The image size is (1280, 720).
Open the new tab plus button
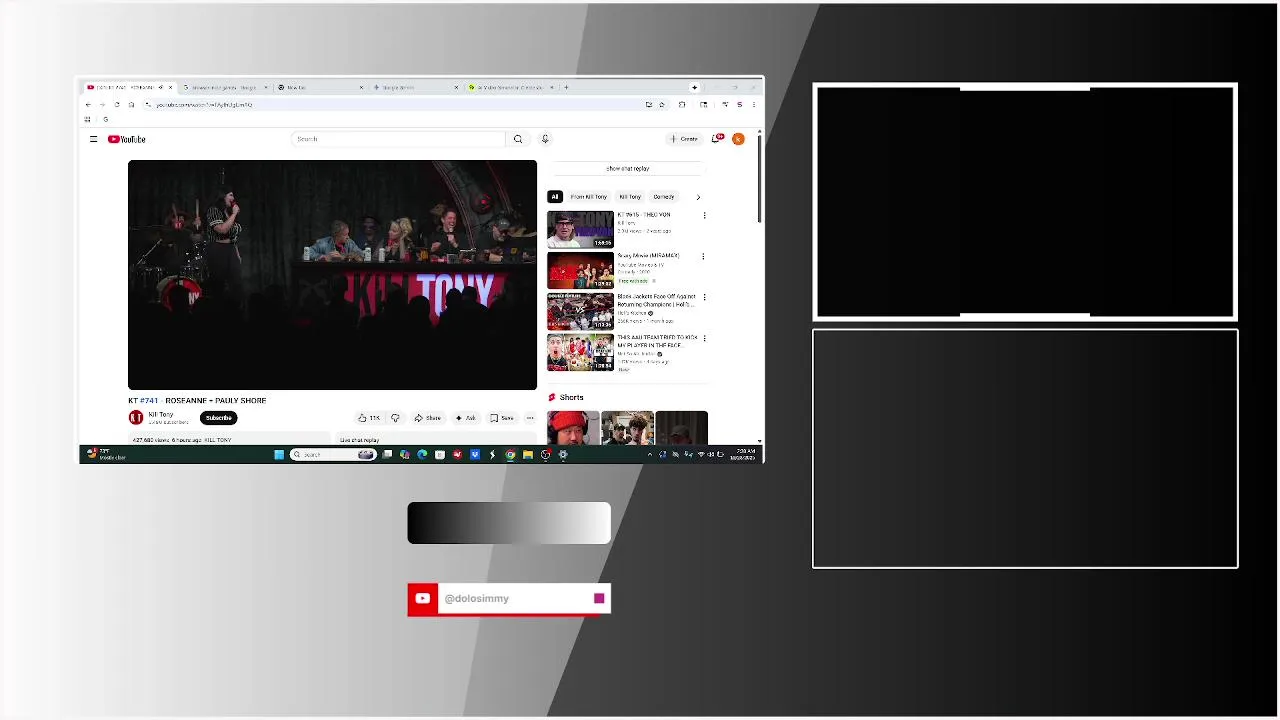pos(566,88)
